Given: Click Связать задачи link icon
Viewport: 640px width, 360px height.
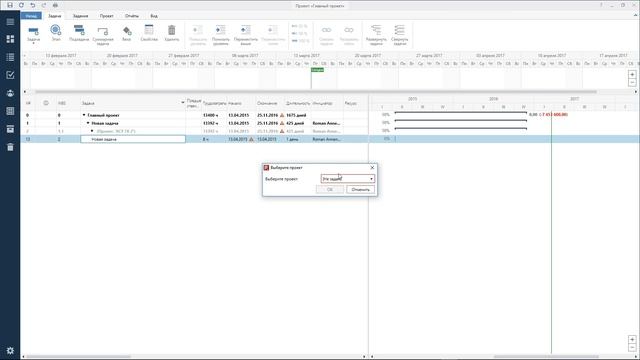Looking at the screenshot, I should pos(327,35).
